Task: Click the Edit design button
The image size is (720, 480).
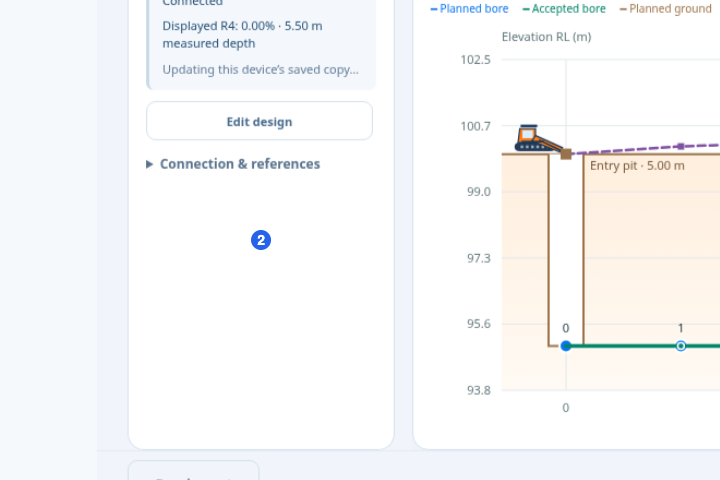Action: (x=259, y=121)
